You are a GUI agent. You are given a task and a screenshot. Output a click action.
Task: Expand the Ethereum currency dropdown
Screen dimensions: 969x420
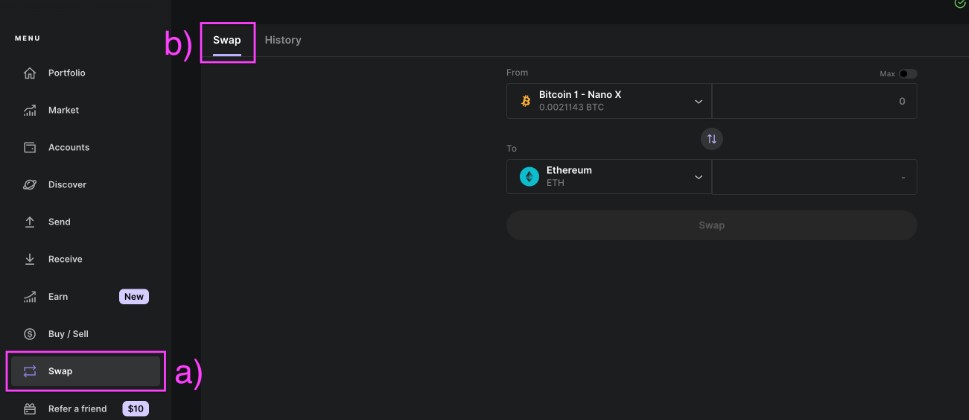pos(699,177)
